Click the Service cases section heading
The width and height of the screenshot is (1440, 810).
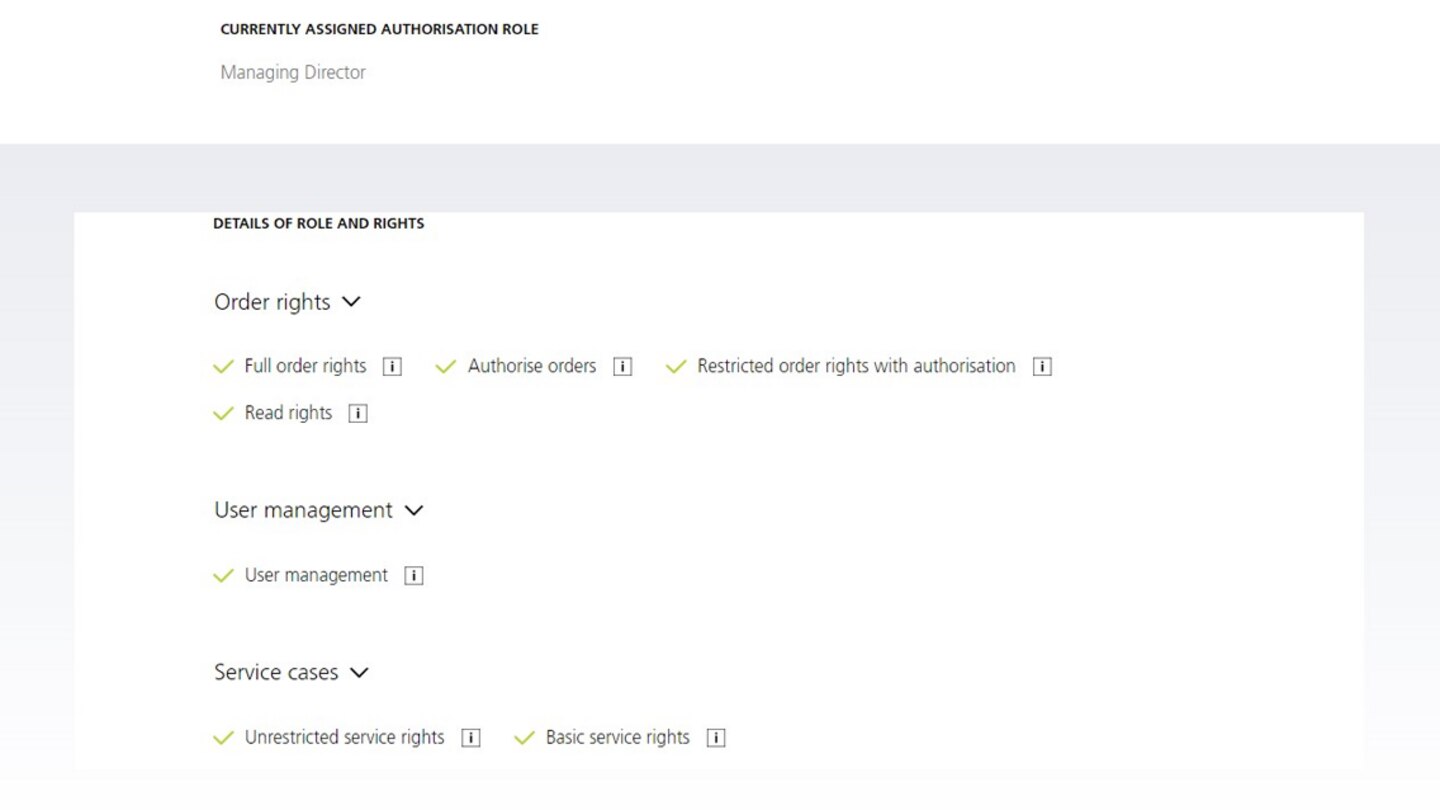(x=276, y=672)
